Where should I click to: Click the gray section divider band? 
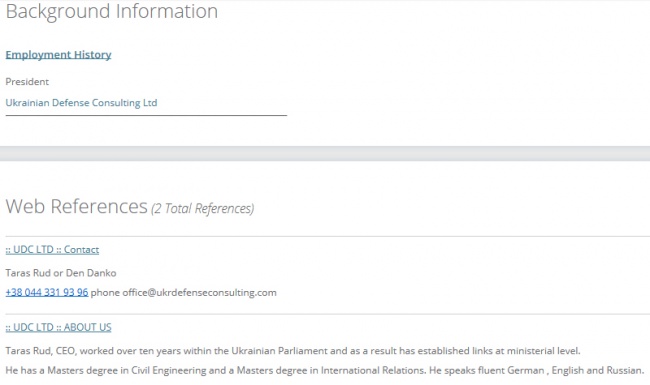tap(325, 153)
